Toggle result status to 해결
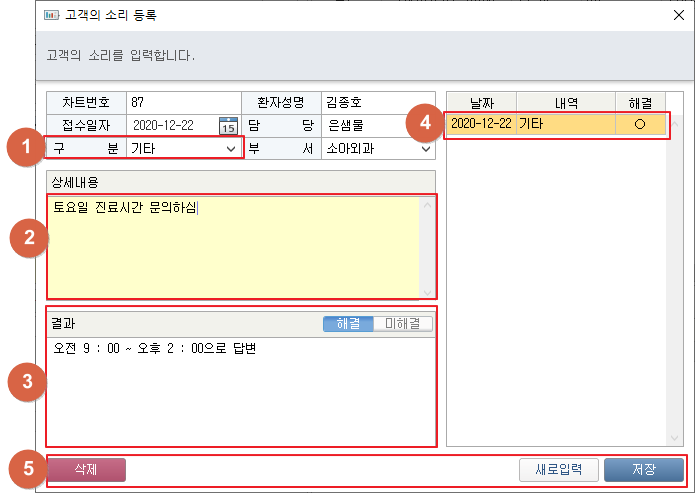Image resolution: width=695 pixels, height=493 pixels. tap(347, 324)
